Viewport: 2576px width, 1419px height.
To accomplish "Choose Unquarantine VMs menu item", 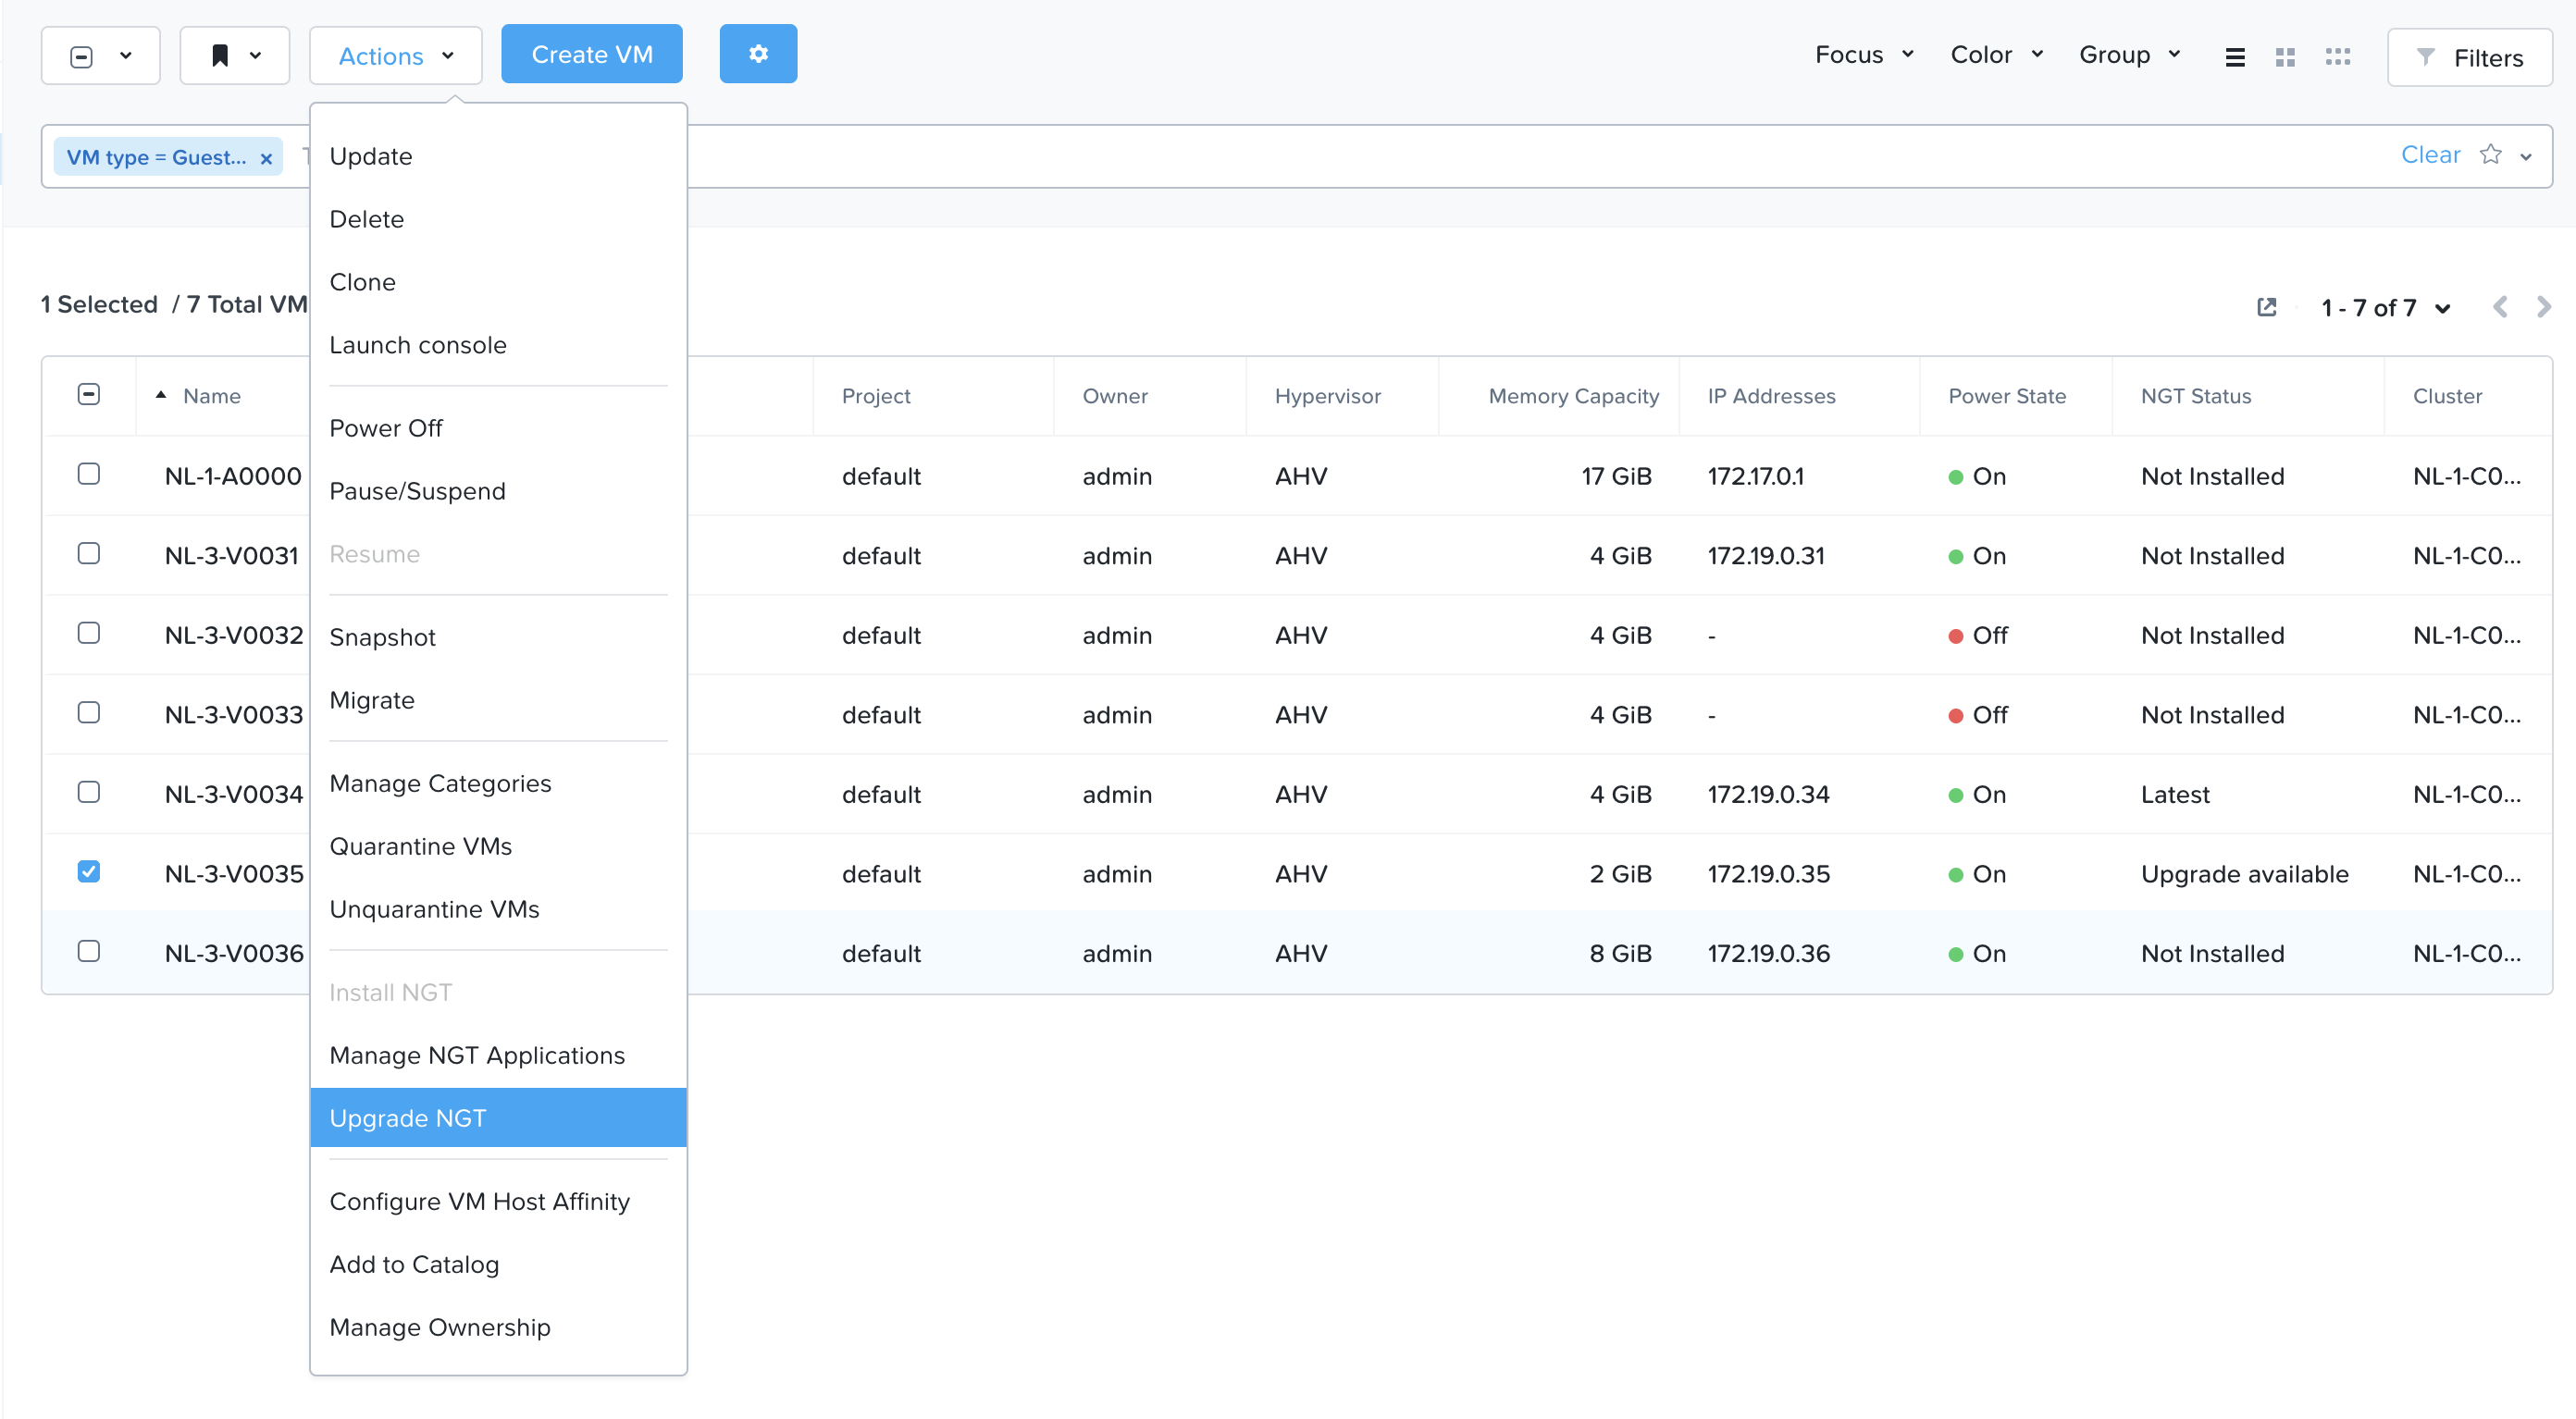I will [498, 909].
